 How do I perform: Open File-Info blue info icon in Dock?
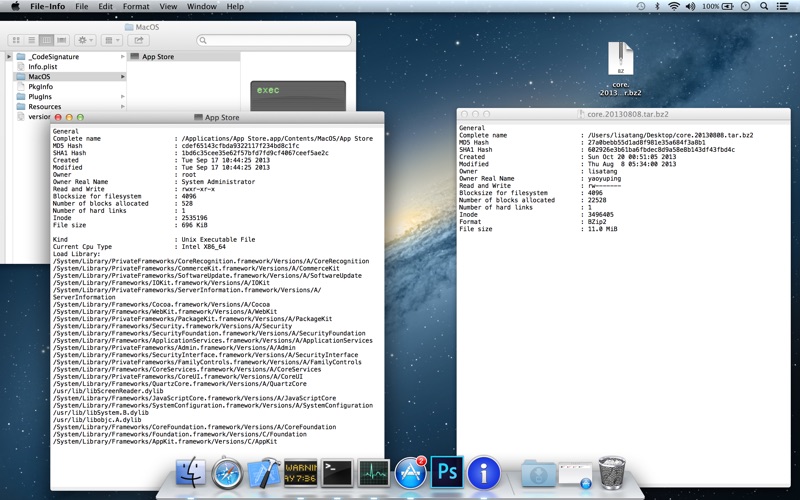484,473
